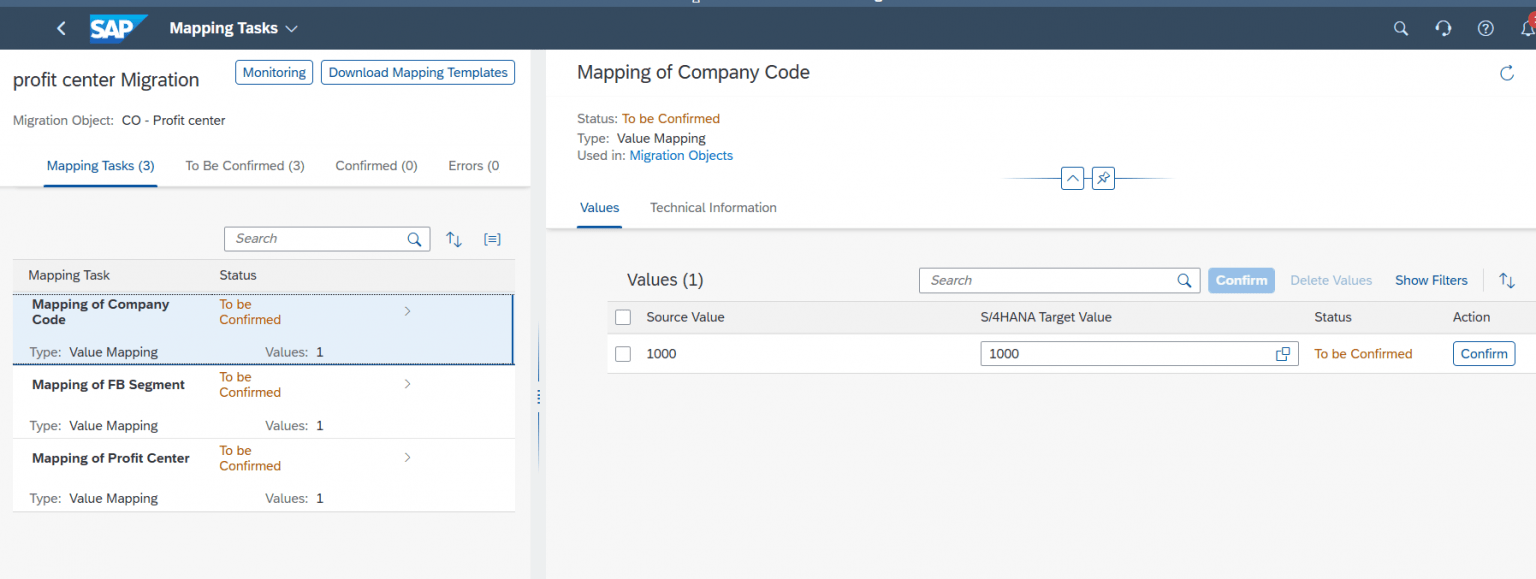Open the help icon in the top bar
The image size is (1536, 579).
tap(1485, 28)
